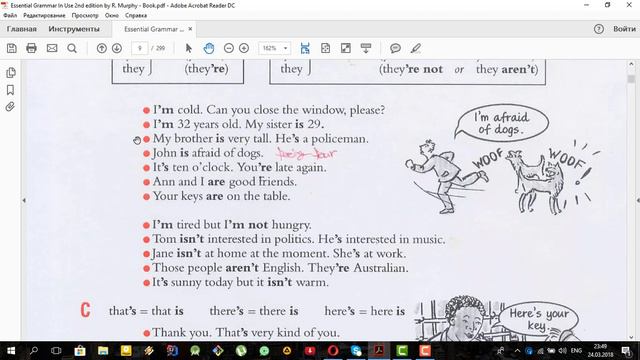Image resolution: width=640 pixels, height=360 pixels.
Task: Open taskbar search magnifier
Action: (34, 351)
